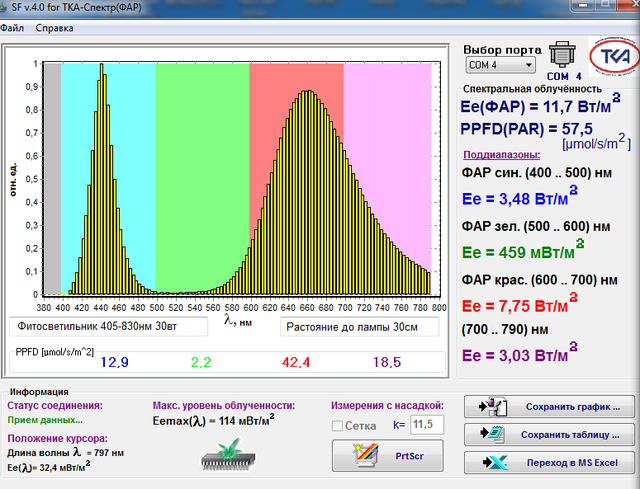Click the blue PPFD value 12,9
The height and width of the screenshot is (489, 640).
(x=114, y=362)
